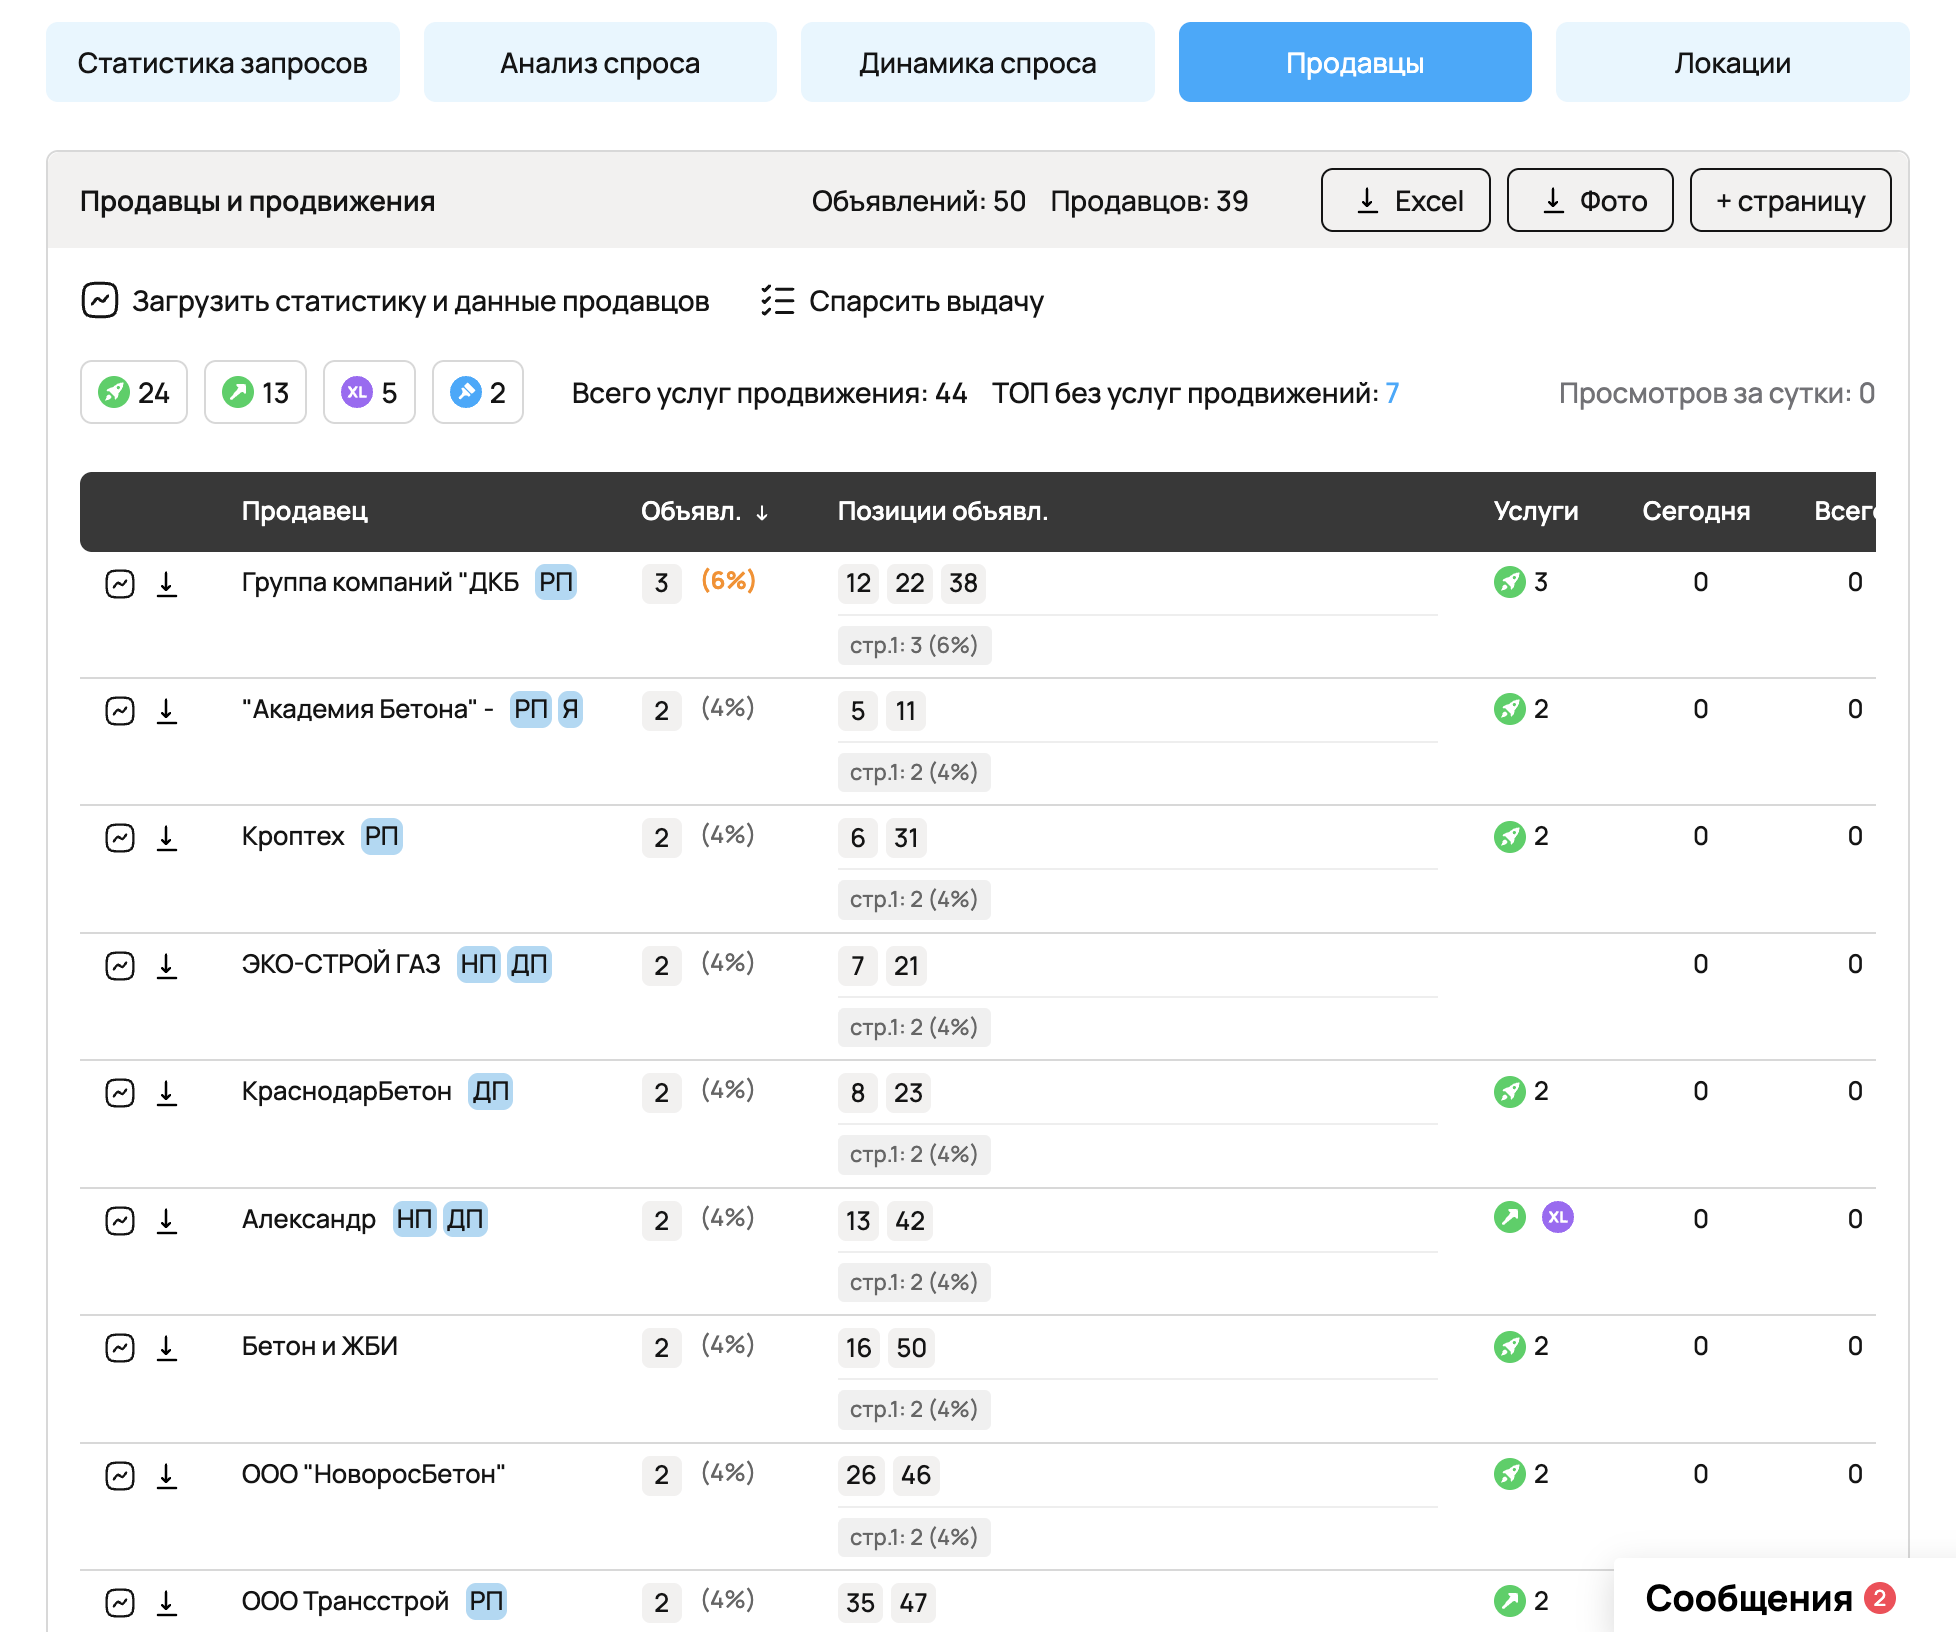Click the Фото download button
This screenshot has height=1632, width=1956.
(1590, 201)
